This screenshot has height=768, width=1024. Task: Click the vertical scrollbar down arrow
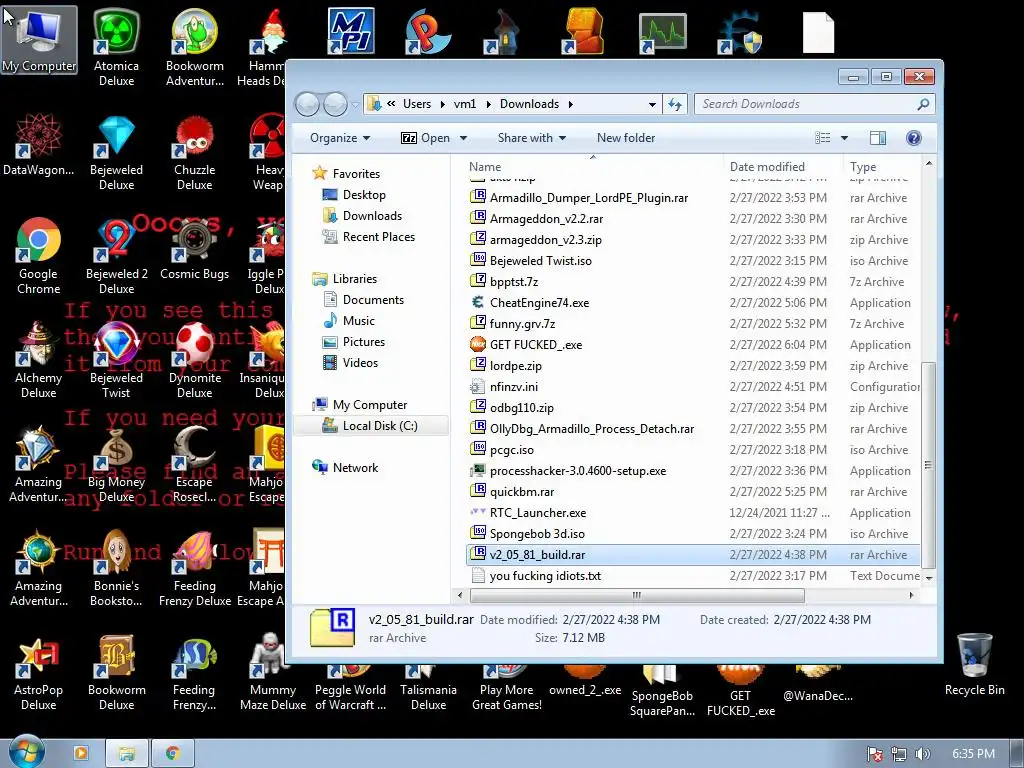929,578
